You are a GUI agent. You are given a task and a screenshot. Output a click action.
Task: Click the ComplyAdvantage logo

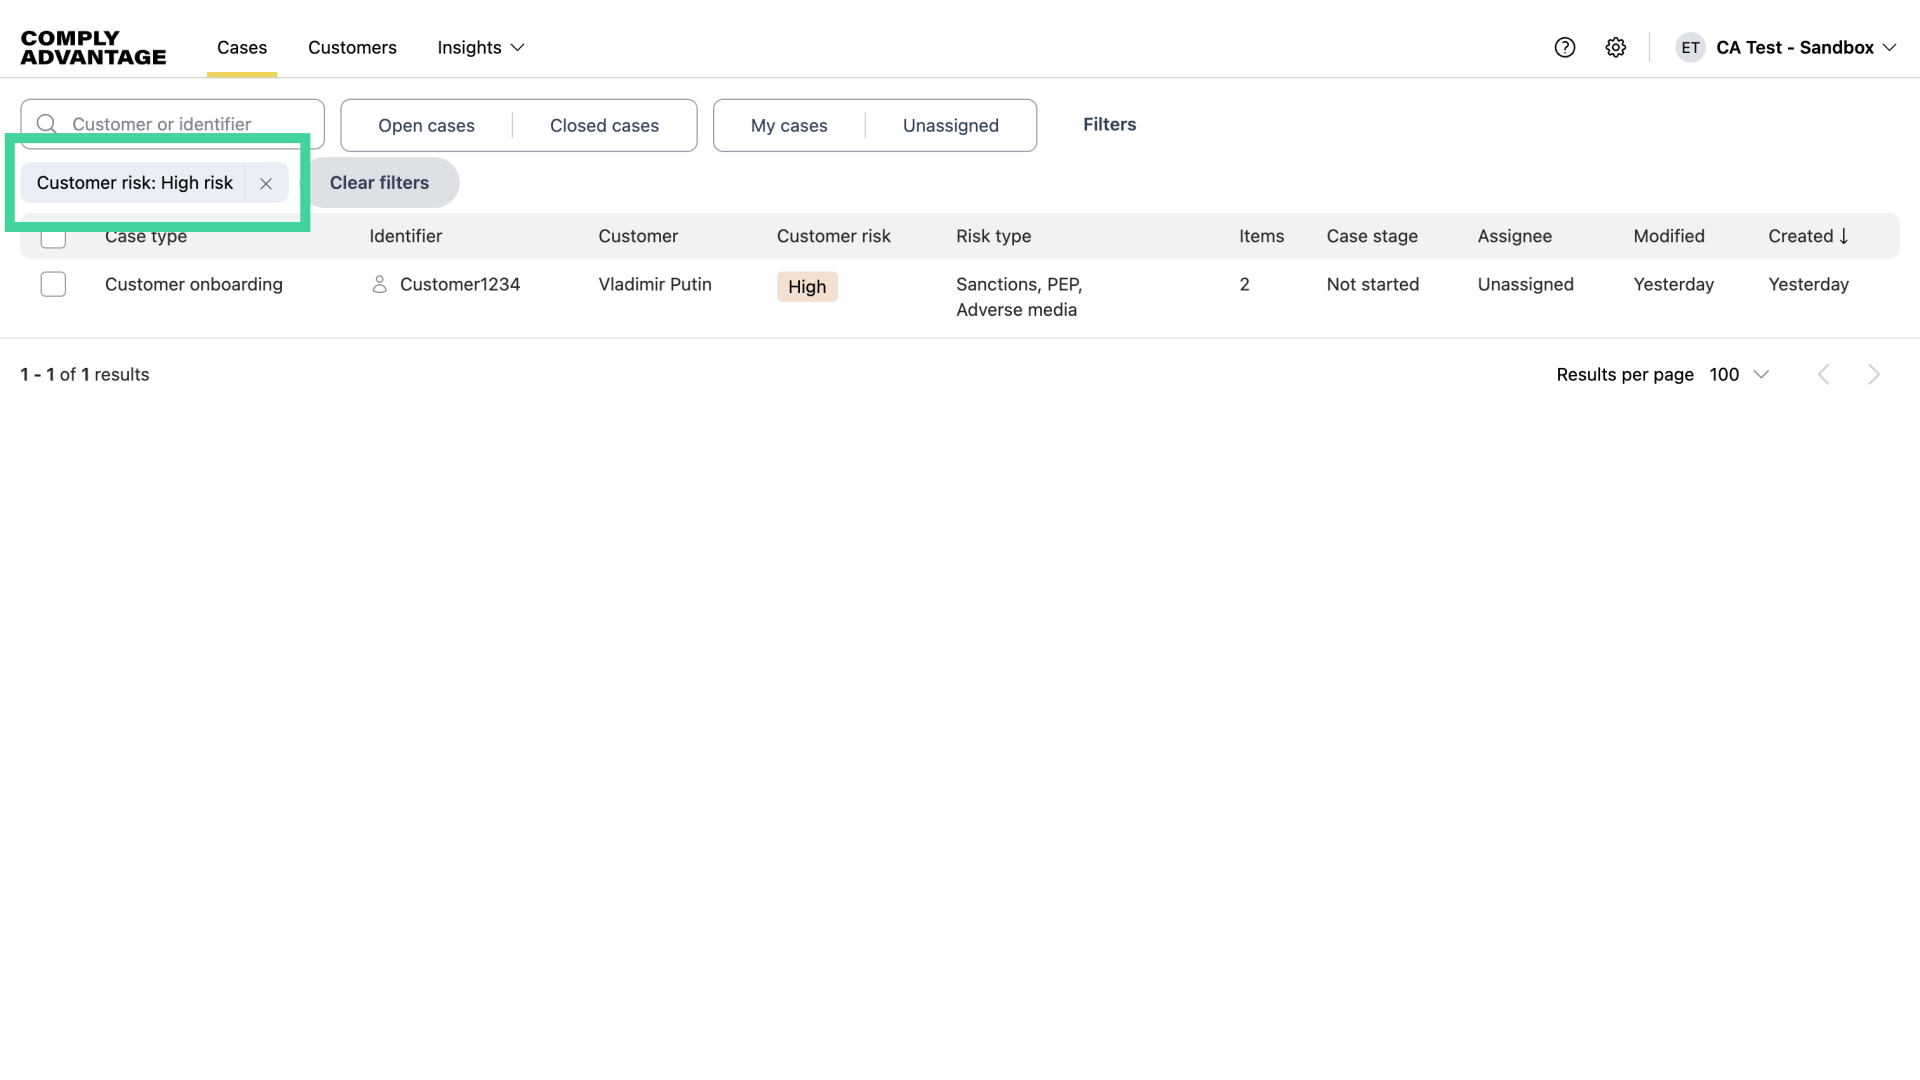[93, 47]
